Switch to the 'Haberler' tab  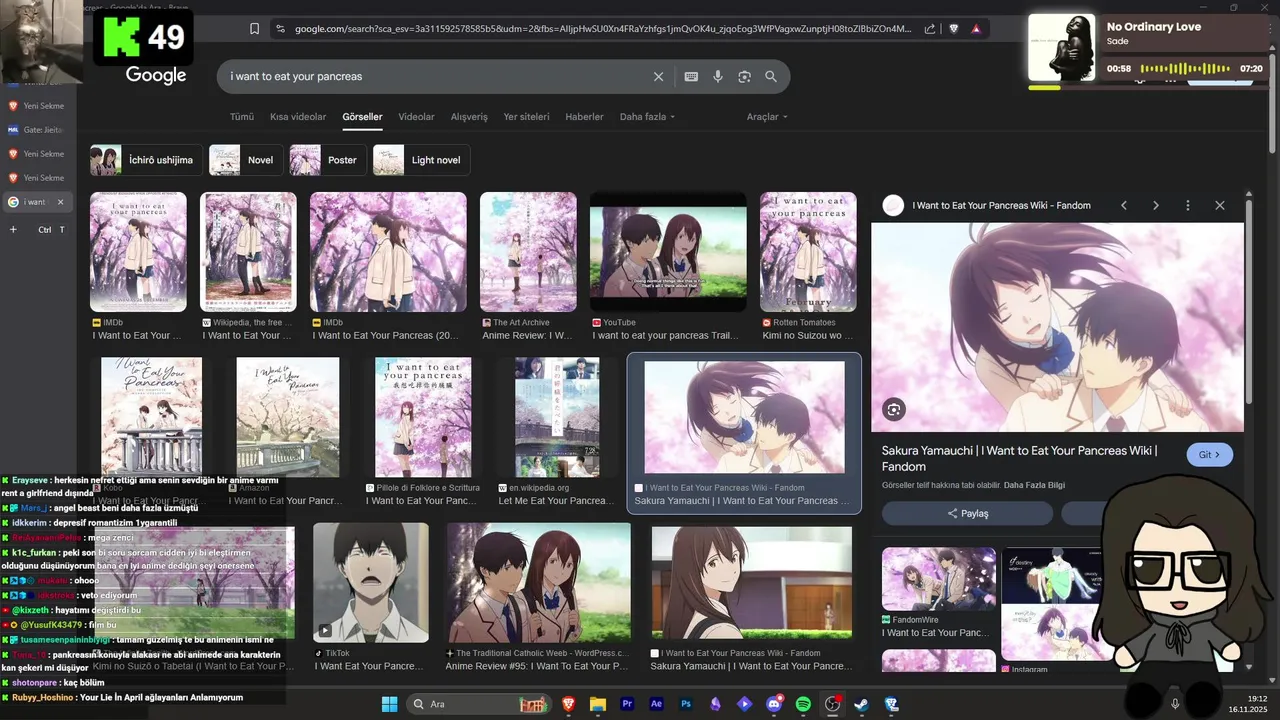(x=584, y=117)
